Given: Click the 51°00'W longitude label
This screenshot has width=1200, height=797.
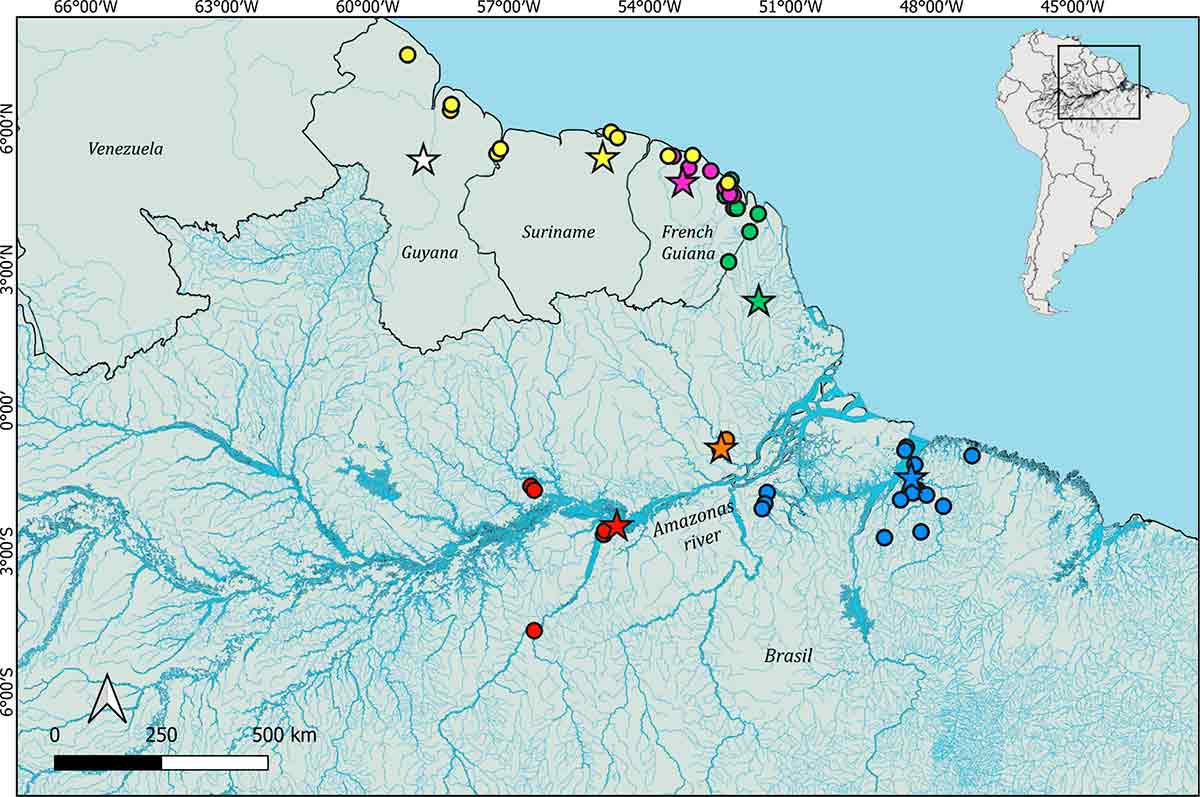Looking at the screenshot, I should point(793,9).
